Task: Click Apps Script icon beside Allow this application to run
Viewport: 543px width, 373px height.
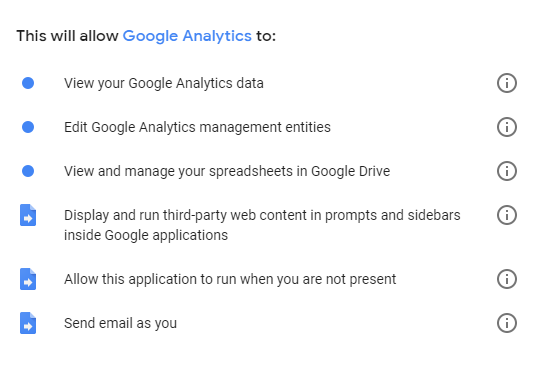Action: [x=28, y=279]
